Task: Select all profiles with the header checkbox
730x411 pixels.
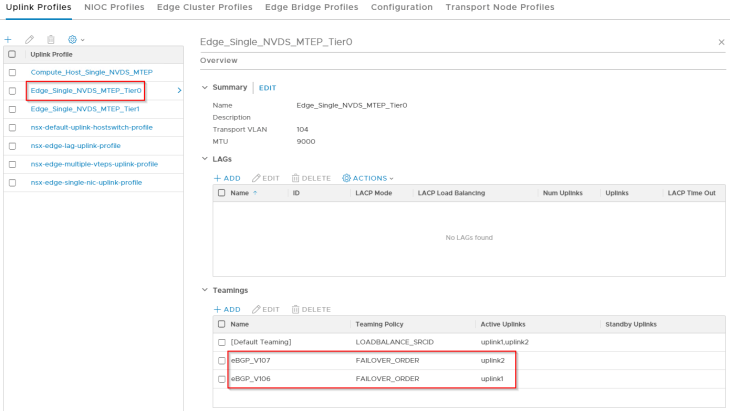Action: [x=12, y=54]
